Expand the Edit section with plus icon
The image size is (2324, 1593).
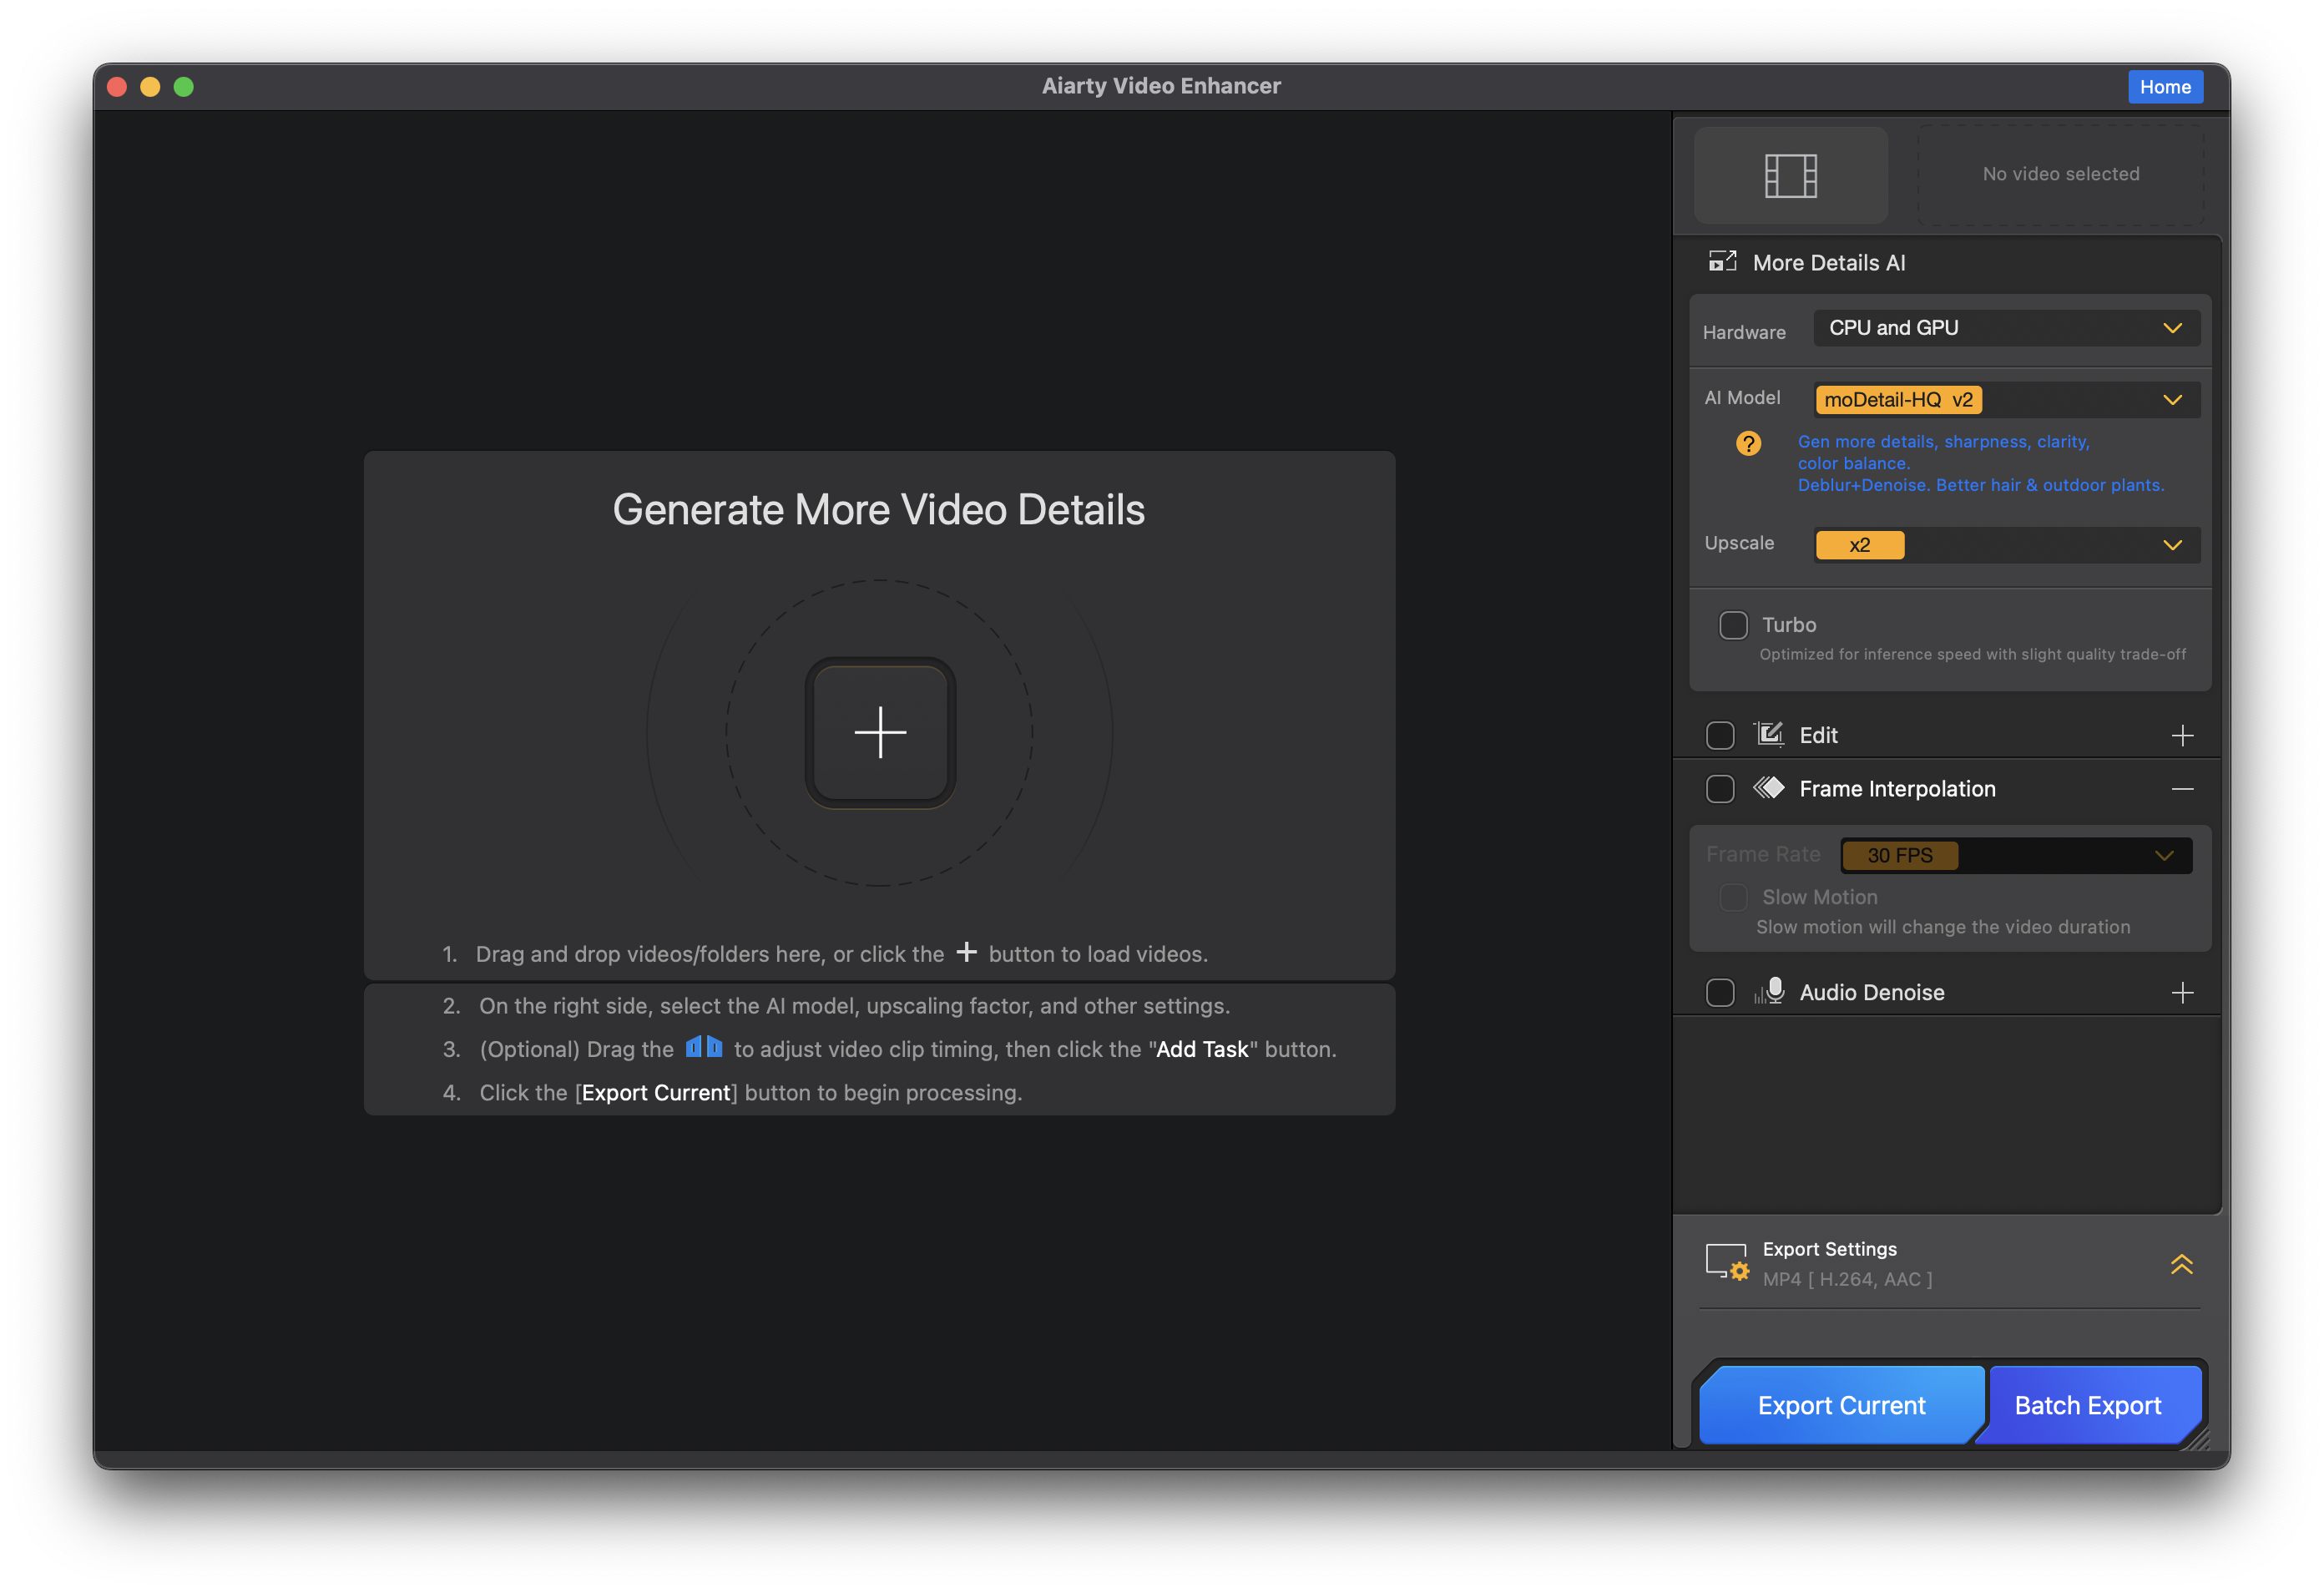click(x=2182, y=735)
